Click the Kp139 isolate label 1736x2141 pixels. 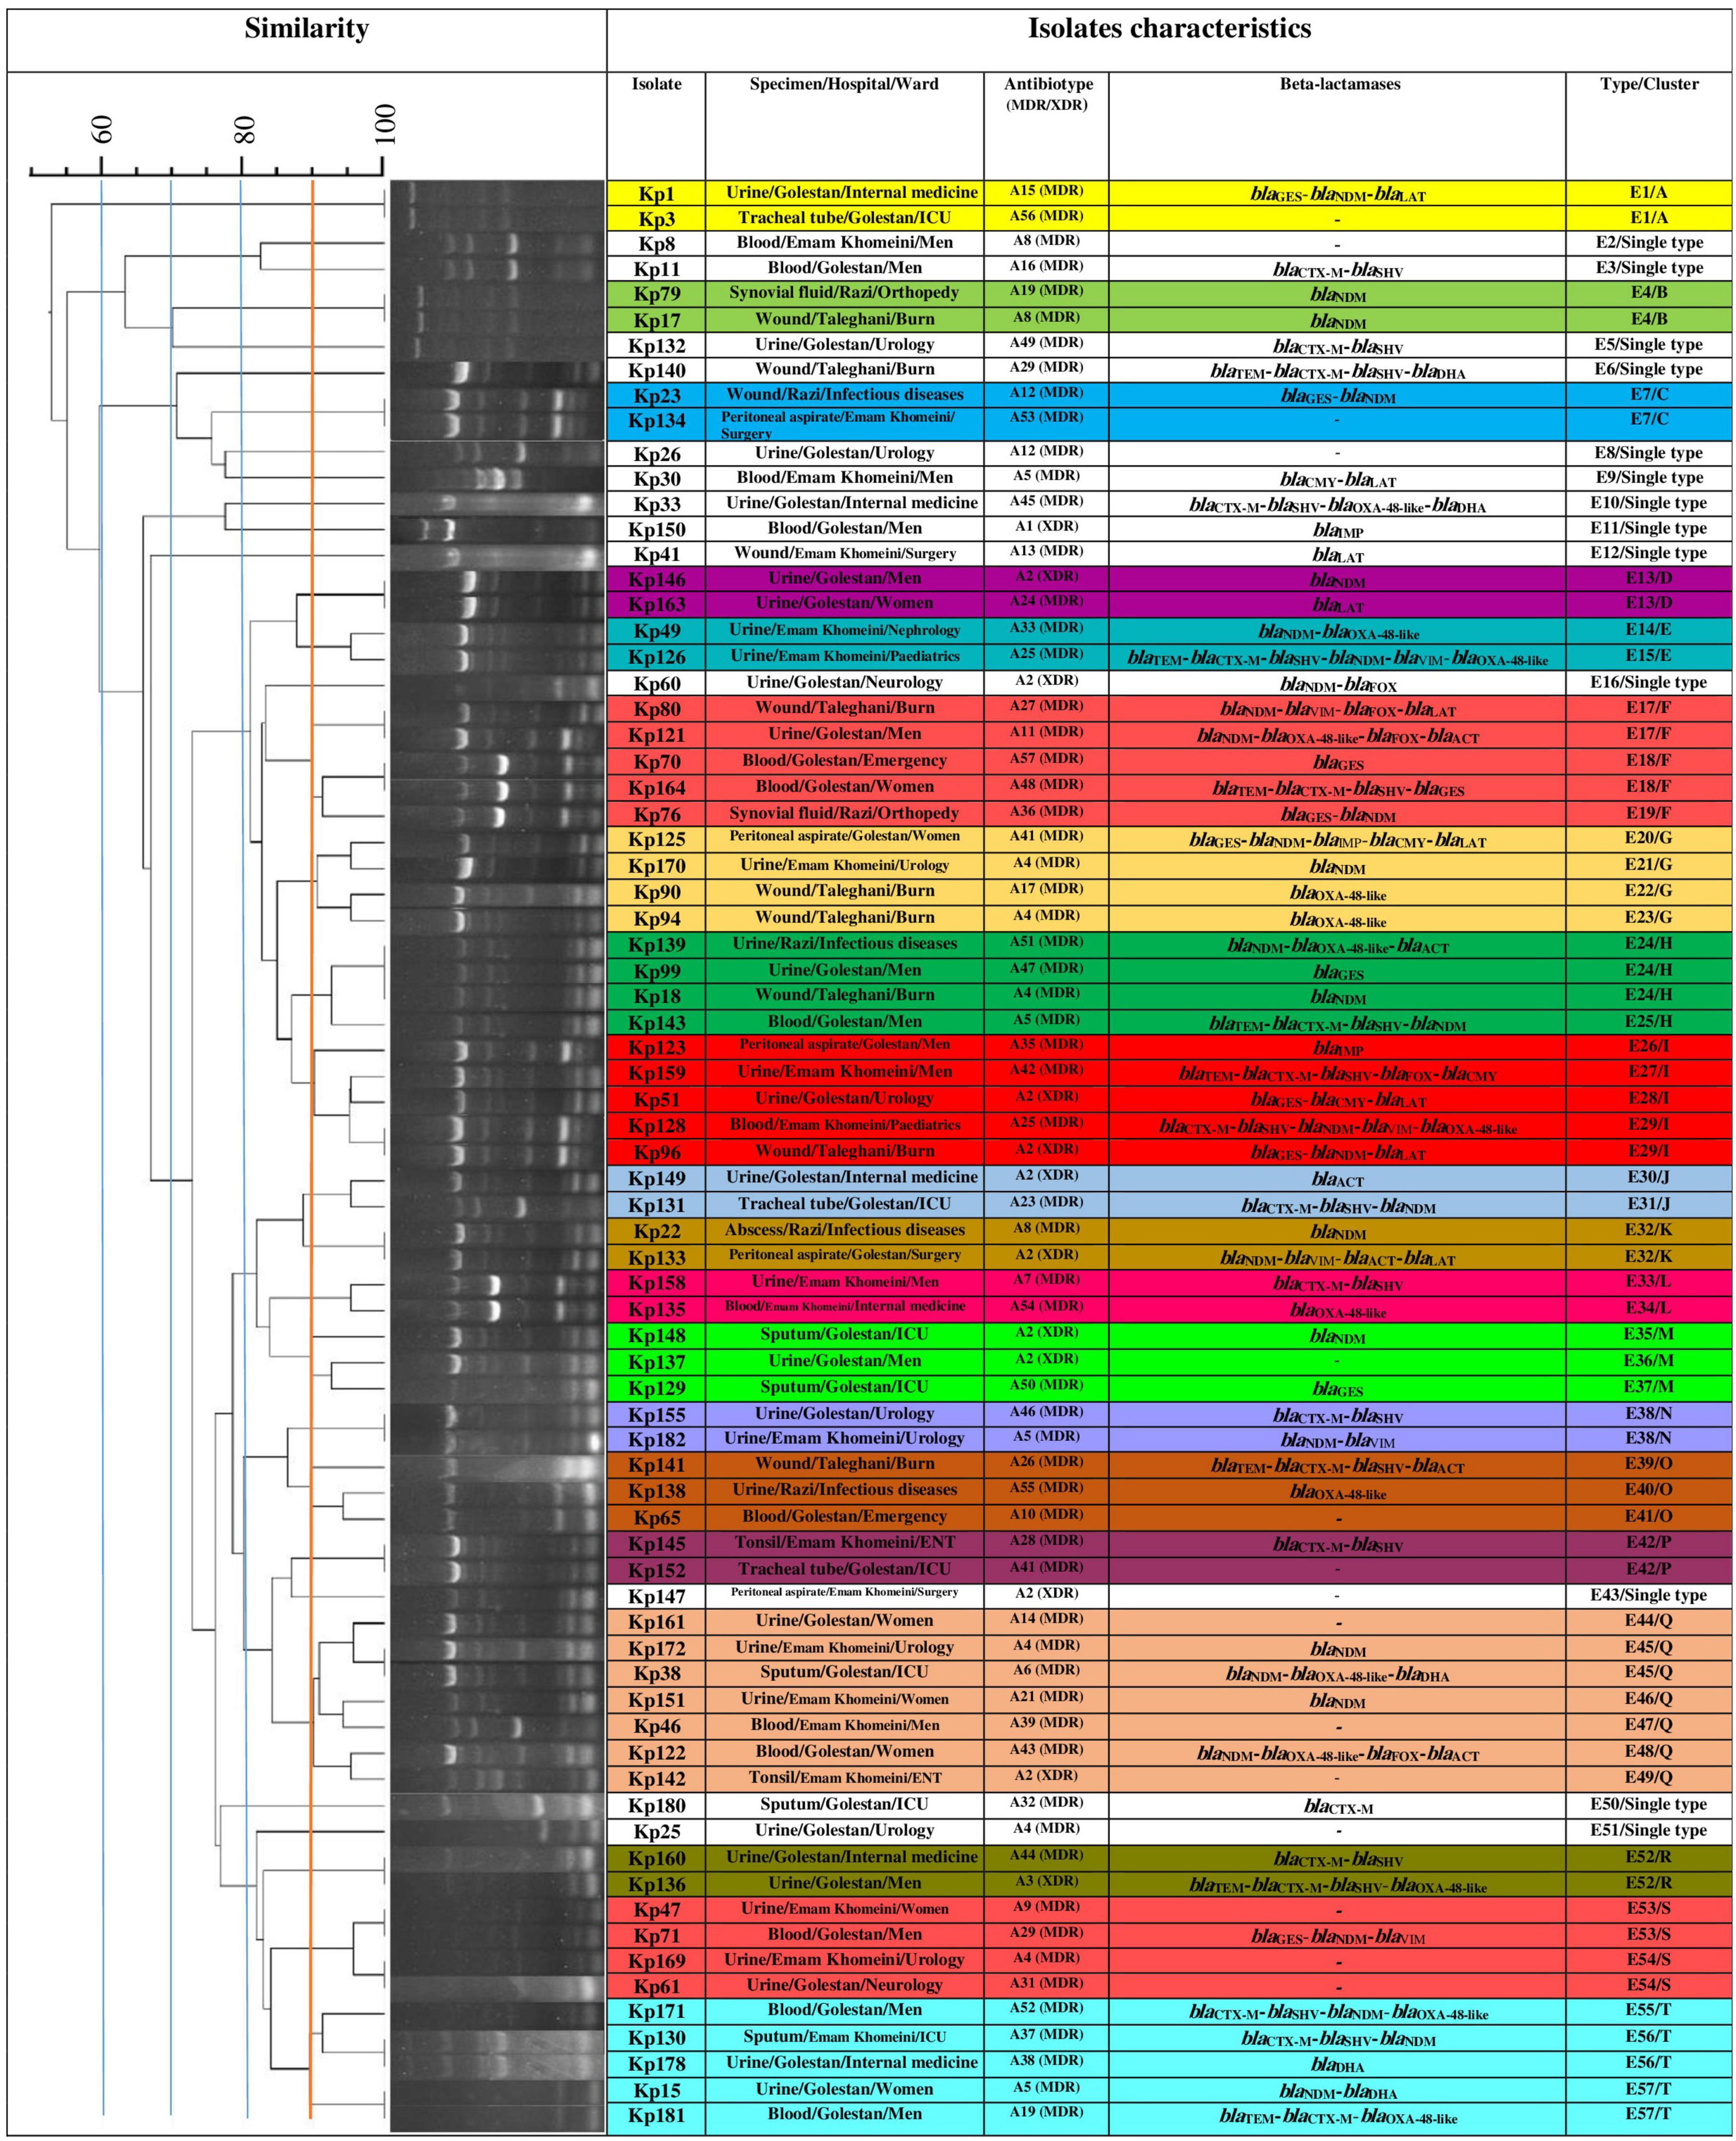click(x=656, y=945)
